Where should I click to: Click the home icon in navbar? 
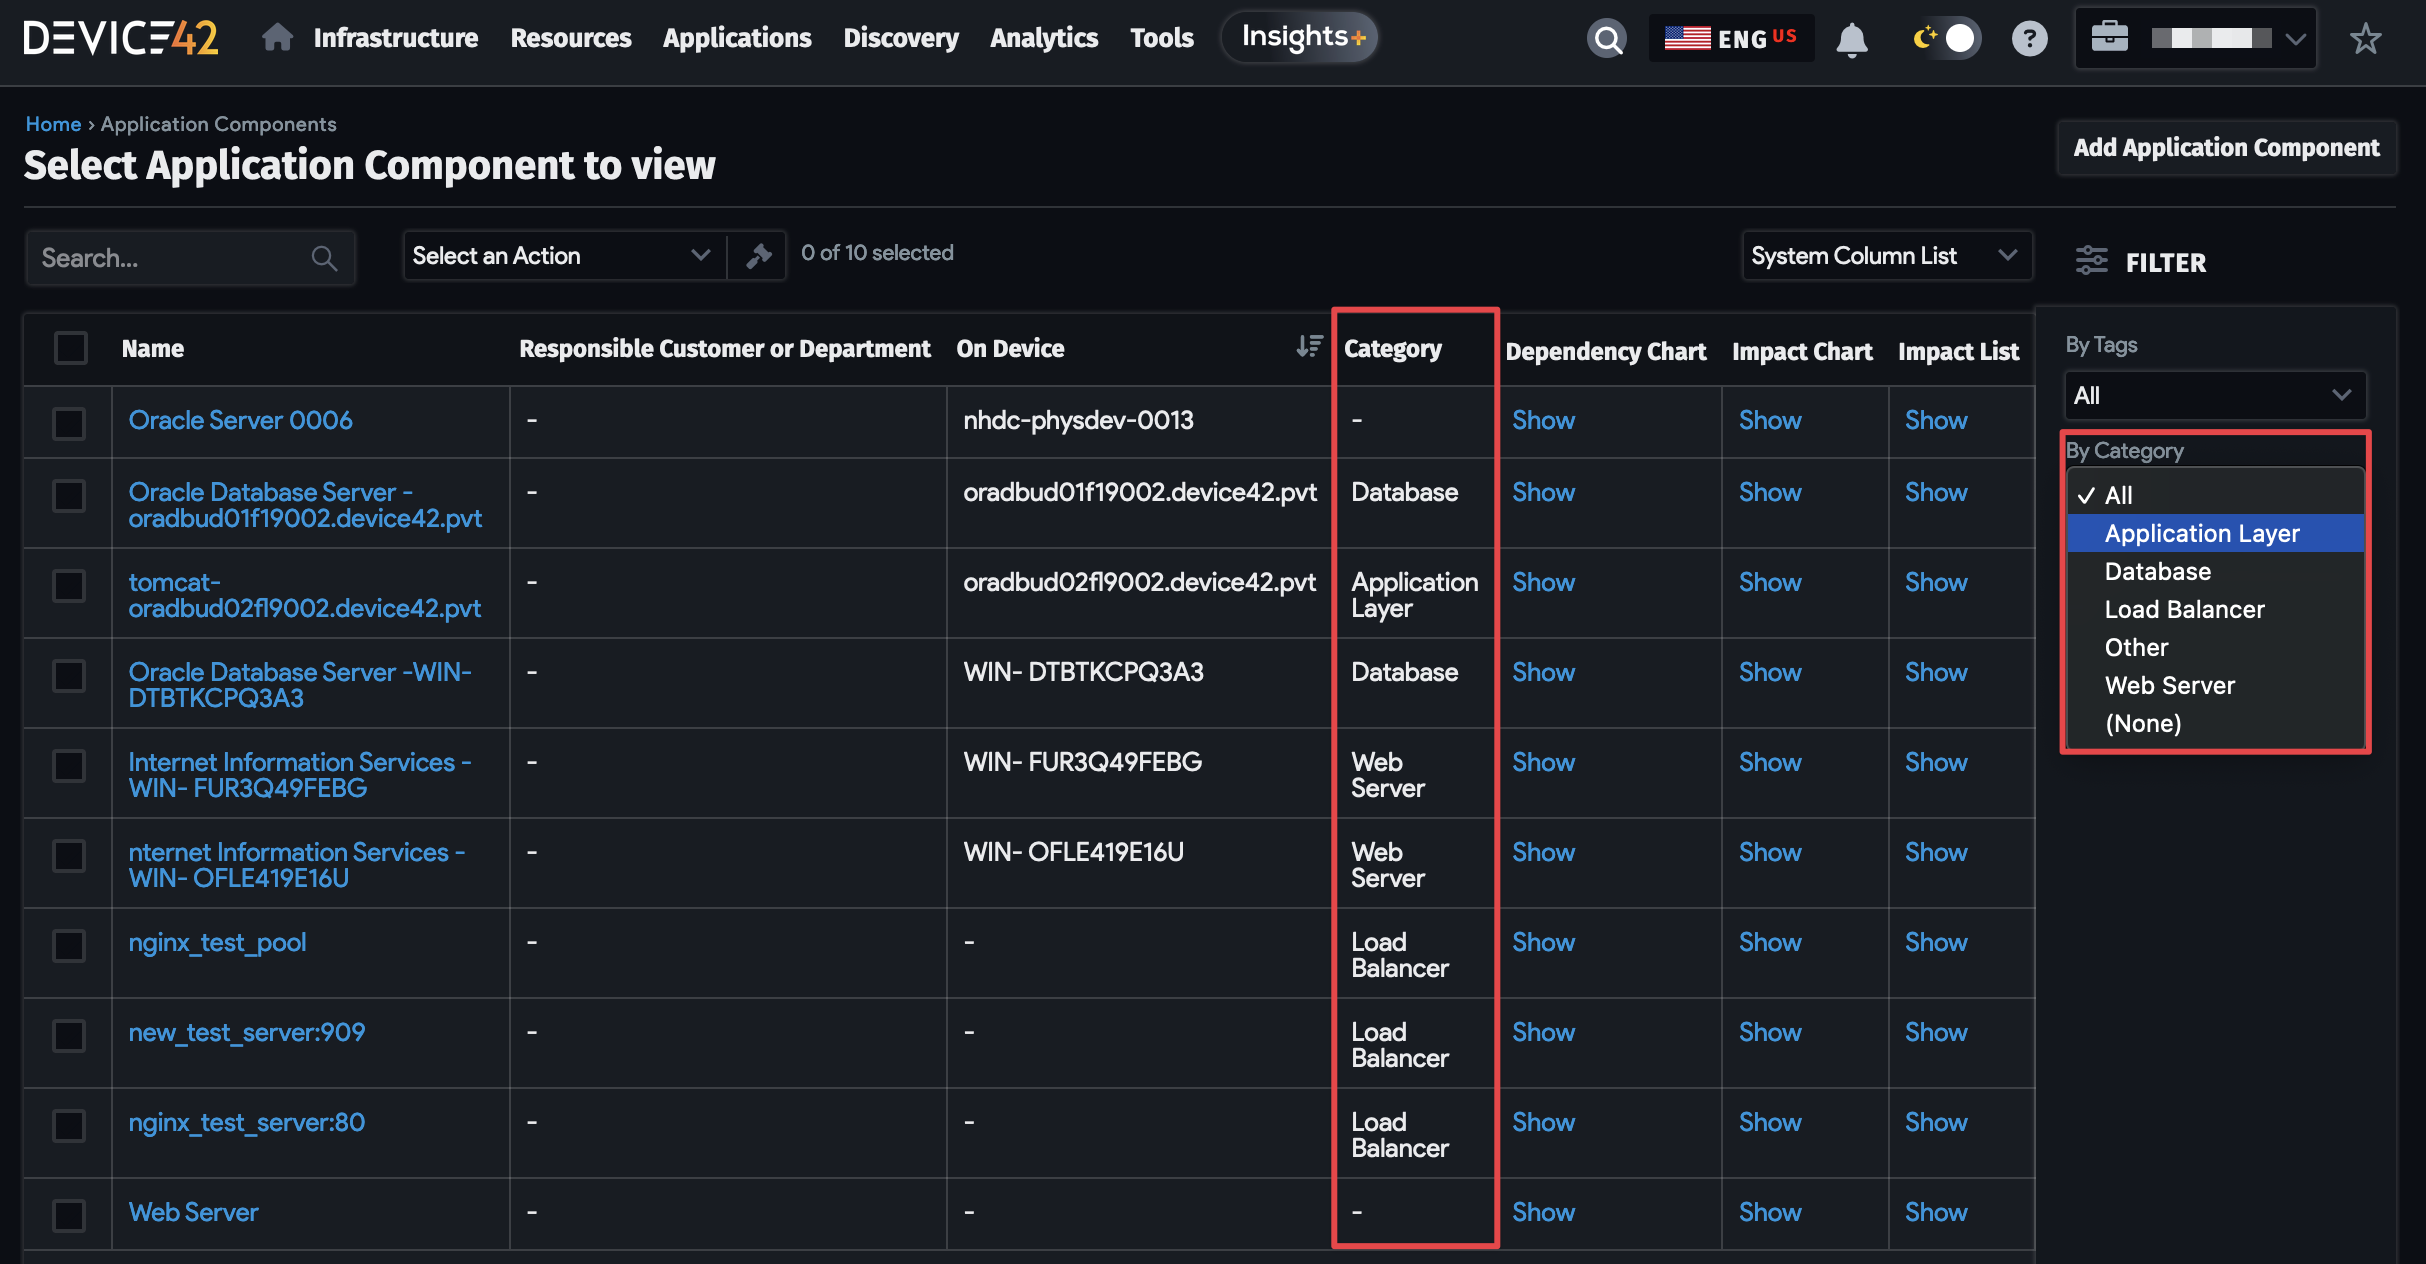coord(277,38)
